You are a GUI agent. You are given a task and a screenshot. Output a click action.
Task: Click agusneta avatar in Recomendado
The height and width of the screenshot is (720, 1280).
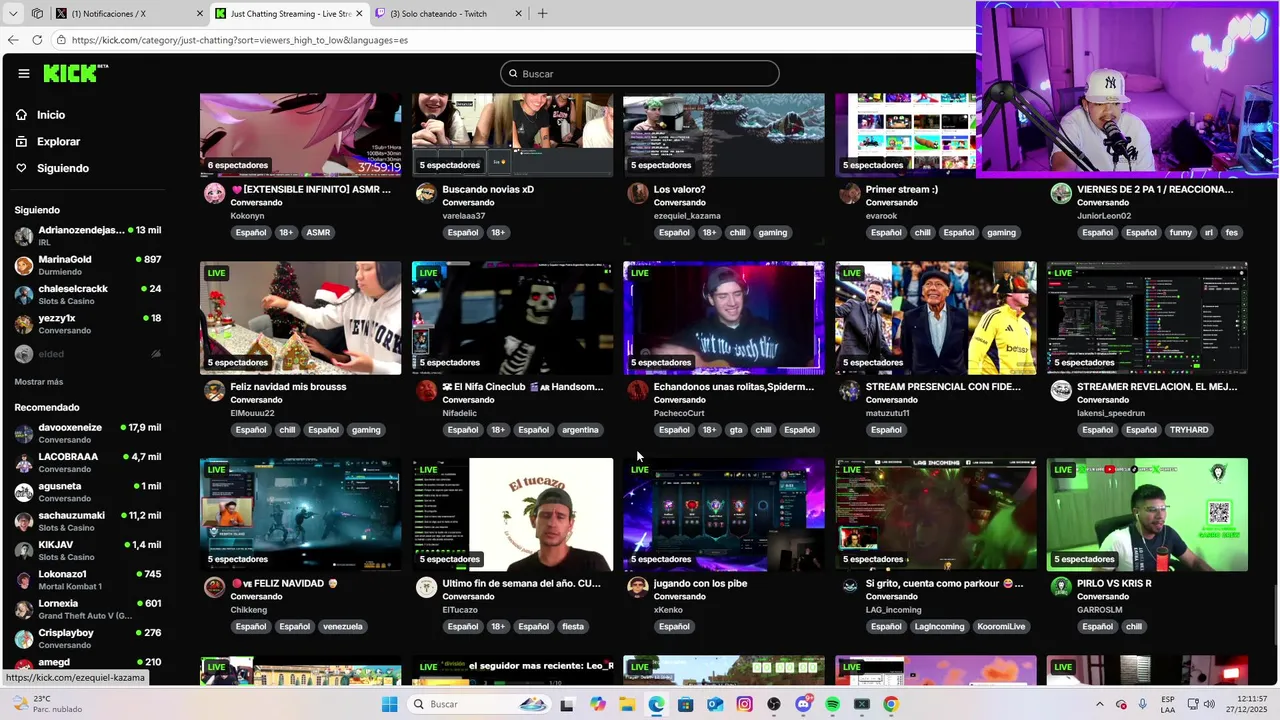[24, 492]
